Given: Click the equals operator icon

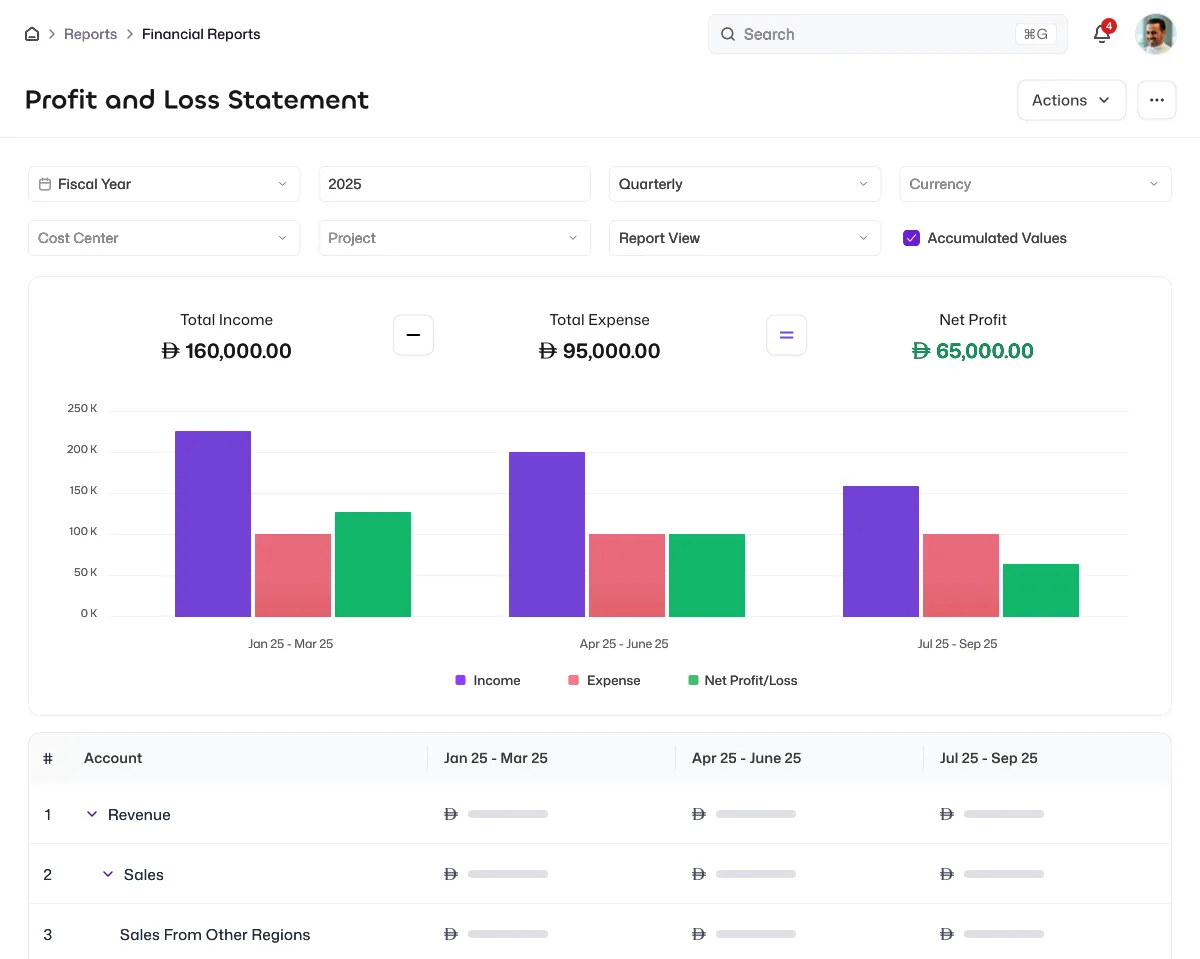Looking at the screenshot, I should (x=786, y=335).
